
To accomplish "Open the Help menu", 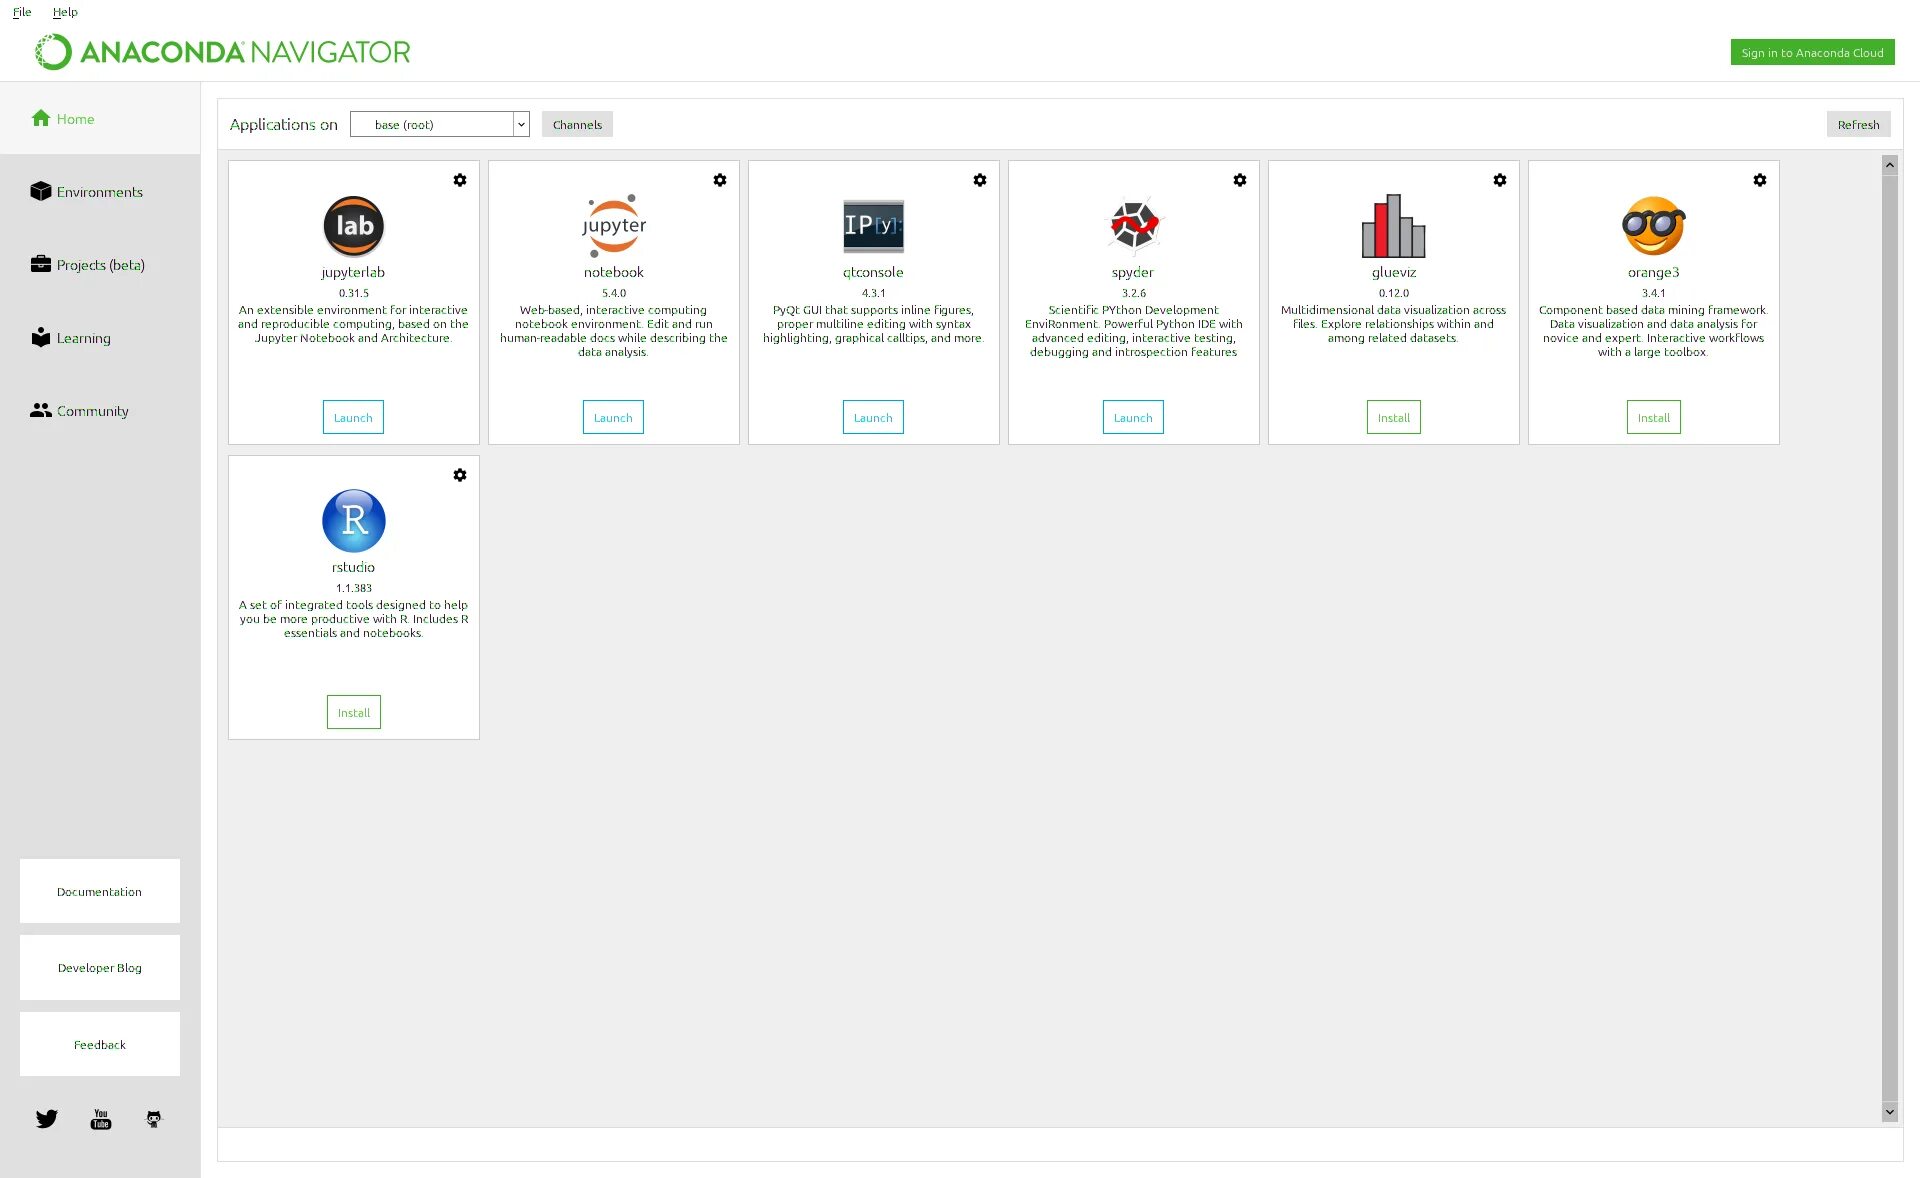I will click(63, 11).
